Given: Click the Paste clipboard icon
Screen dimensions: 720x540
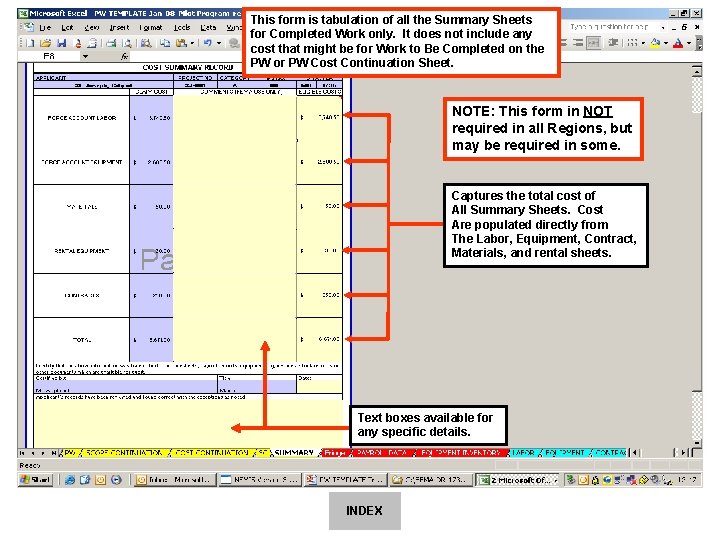Looking at the screenshot, I should click(182, 43).
